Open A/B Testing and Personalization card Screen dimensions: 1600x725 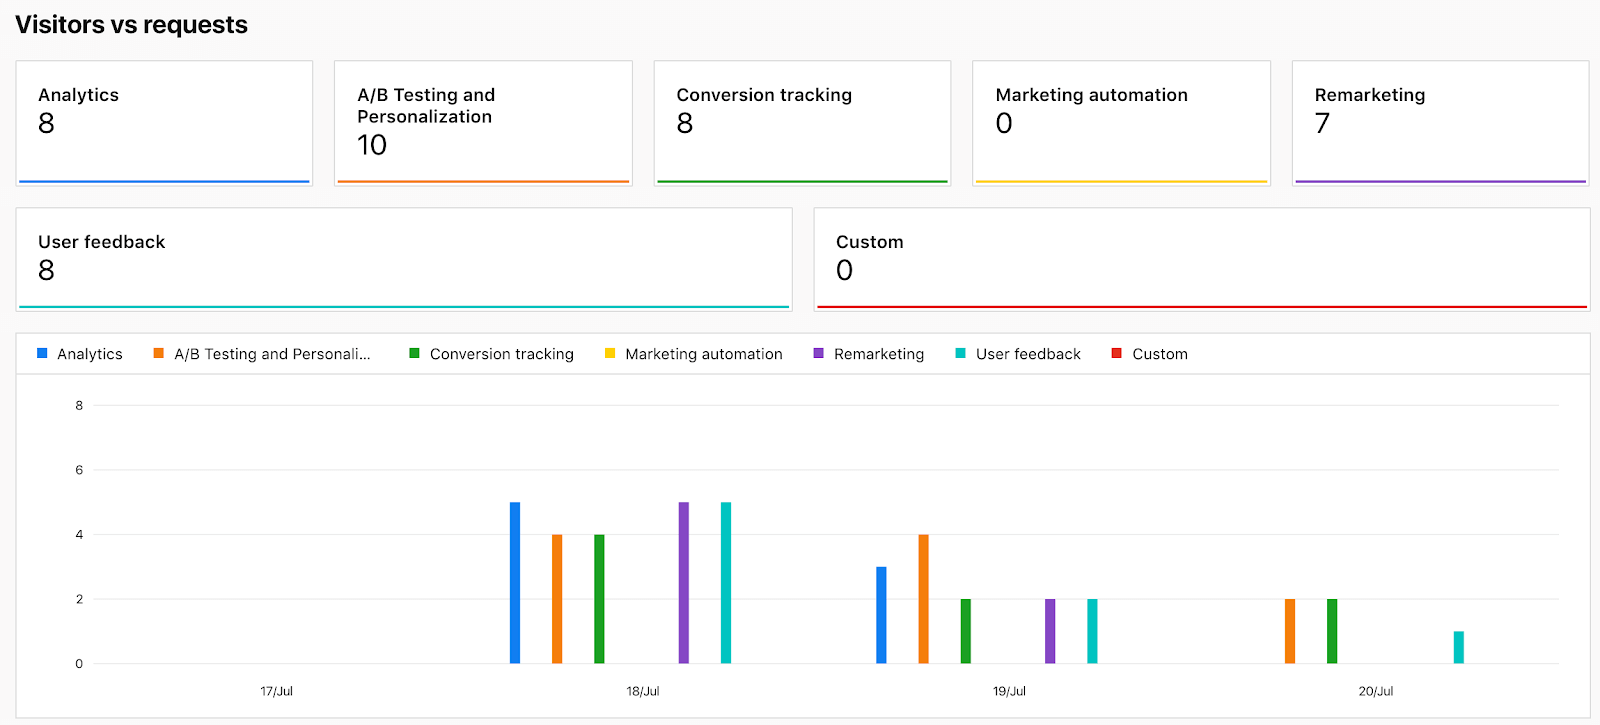483,123
